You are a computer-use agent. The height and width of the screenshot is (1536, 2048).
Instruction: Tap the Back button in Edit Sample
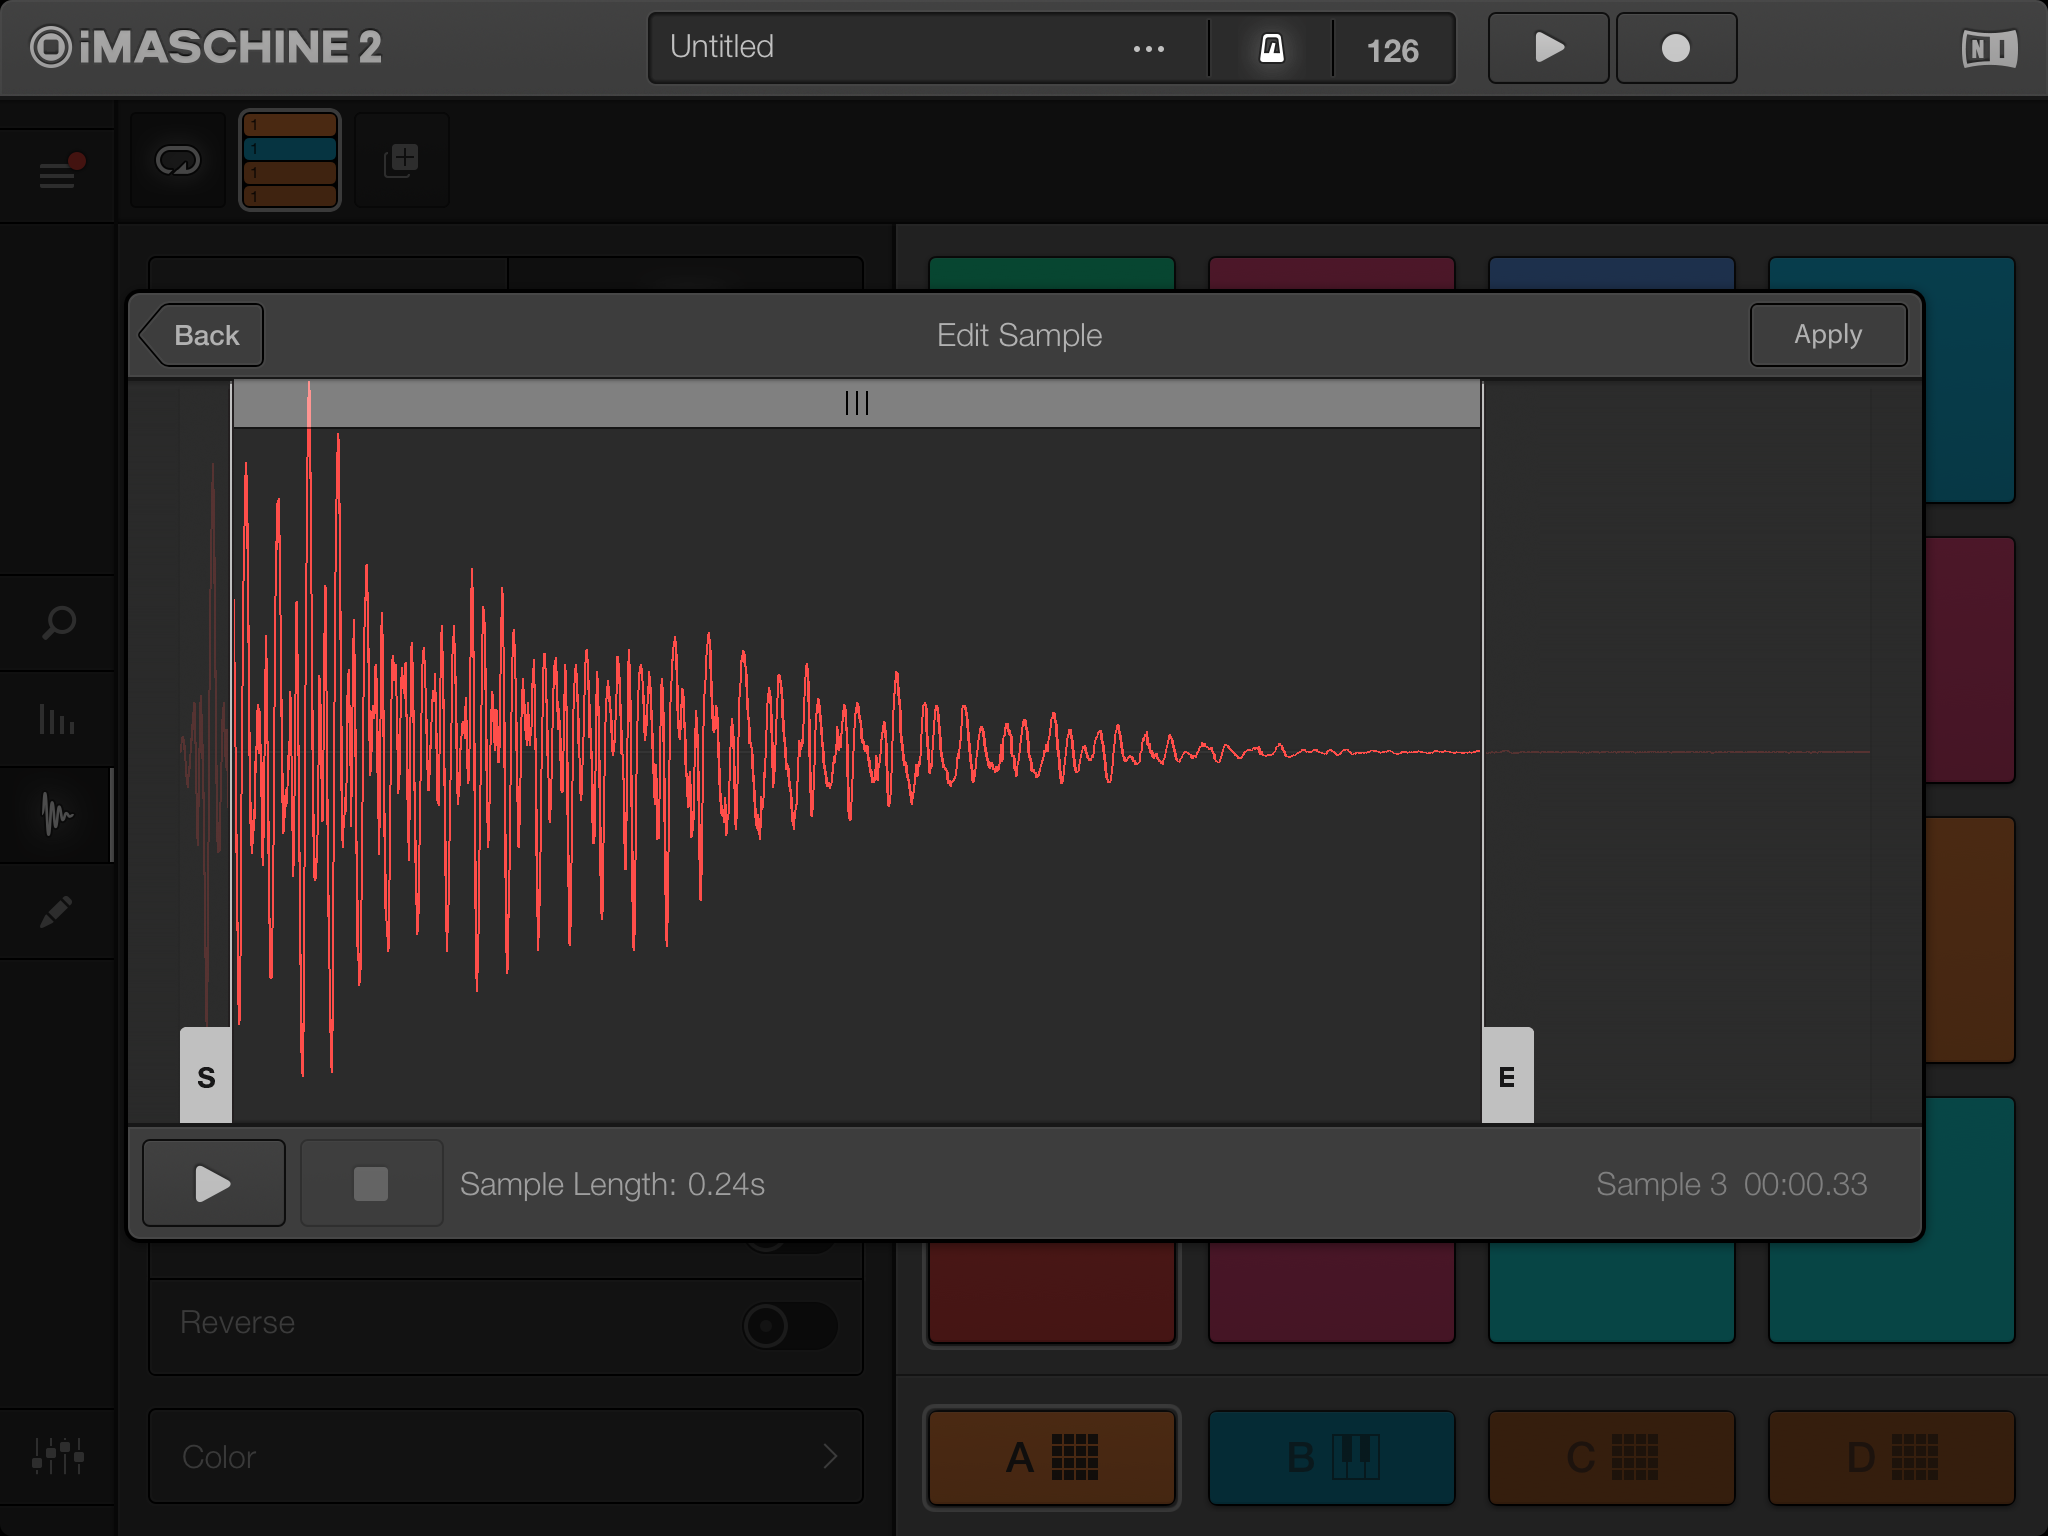pos(202,335)
